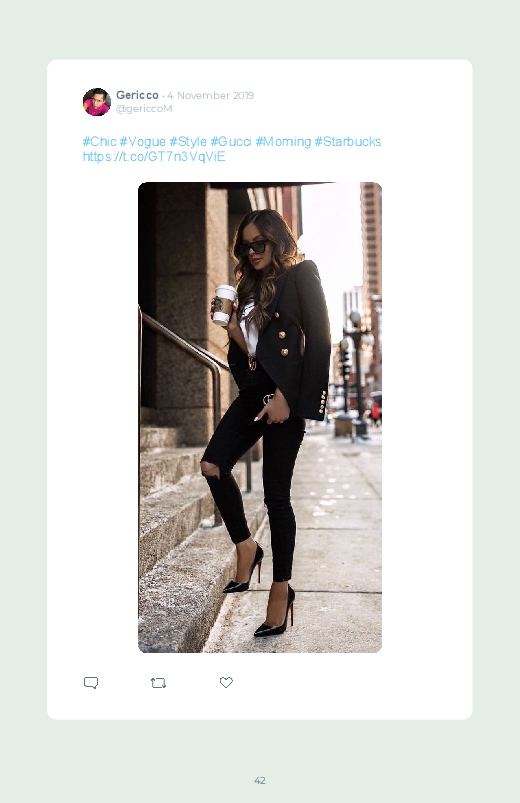Open Gericco's profile avatar picture
This screenshot has width=520, height=803.
pyautogui.click(x=97, y=102)
